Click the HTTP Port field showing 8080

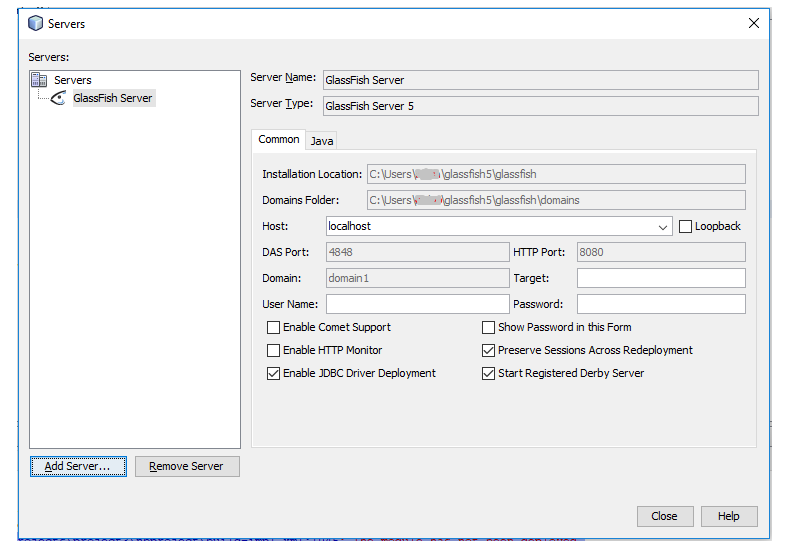661,252
